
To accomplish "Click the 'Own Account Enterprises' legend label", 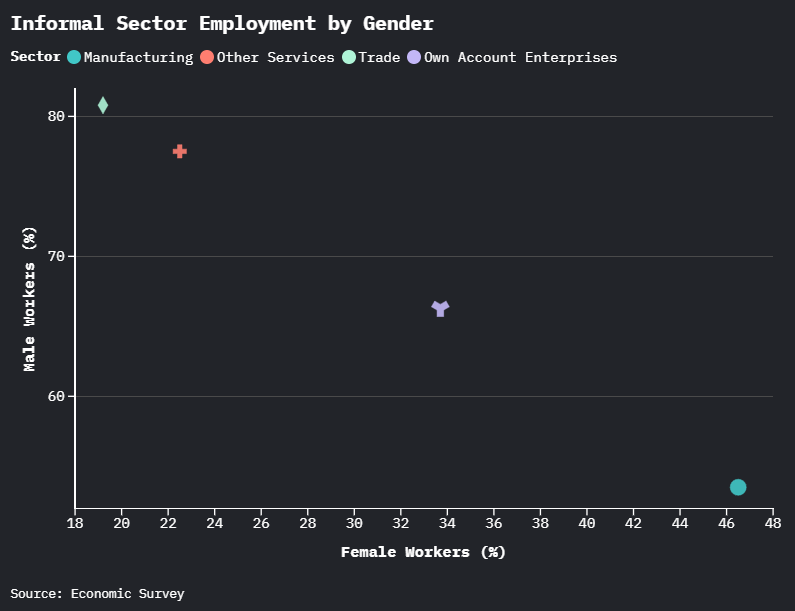I will click(520, 57).
